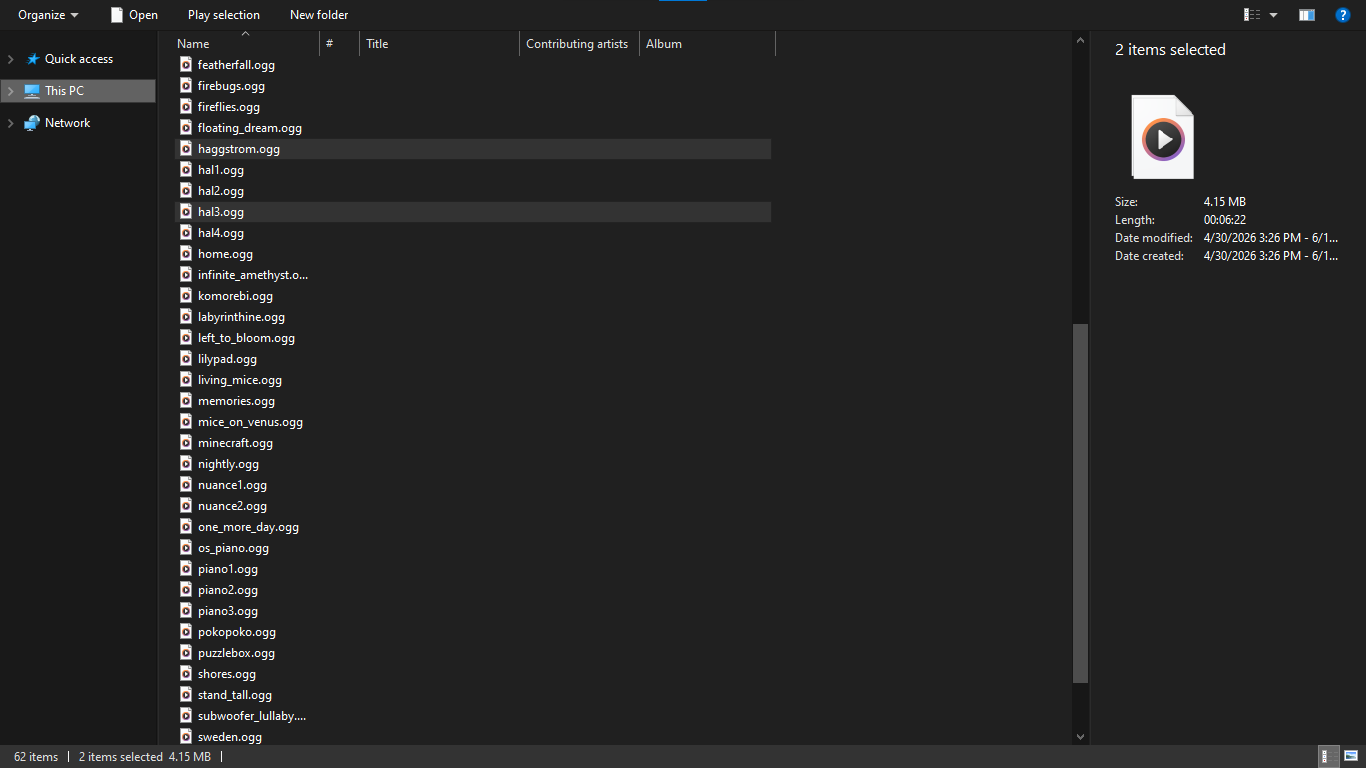1366x768 pixels.
Task: Click the Length value 00:06:22
Action: pyautogui.click(x=1225, y=220)
